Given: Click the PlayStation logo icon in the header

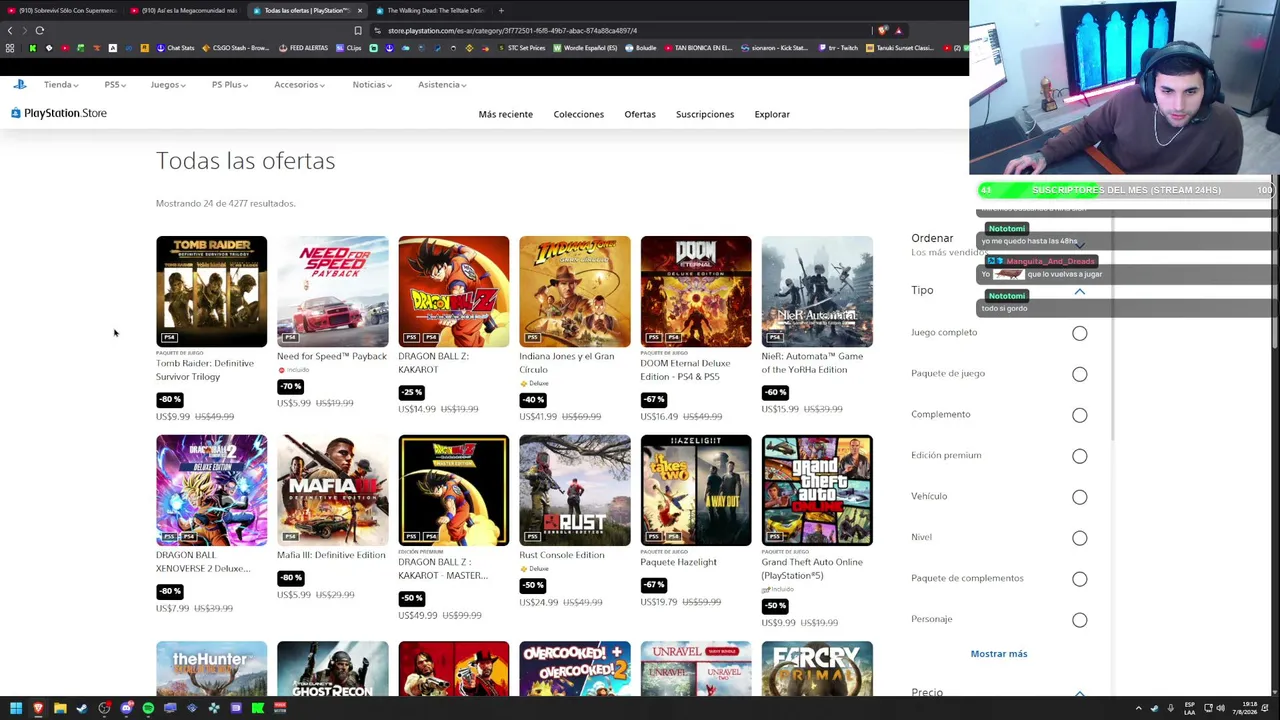Looking at the screenshot, I should pos(20,85).
